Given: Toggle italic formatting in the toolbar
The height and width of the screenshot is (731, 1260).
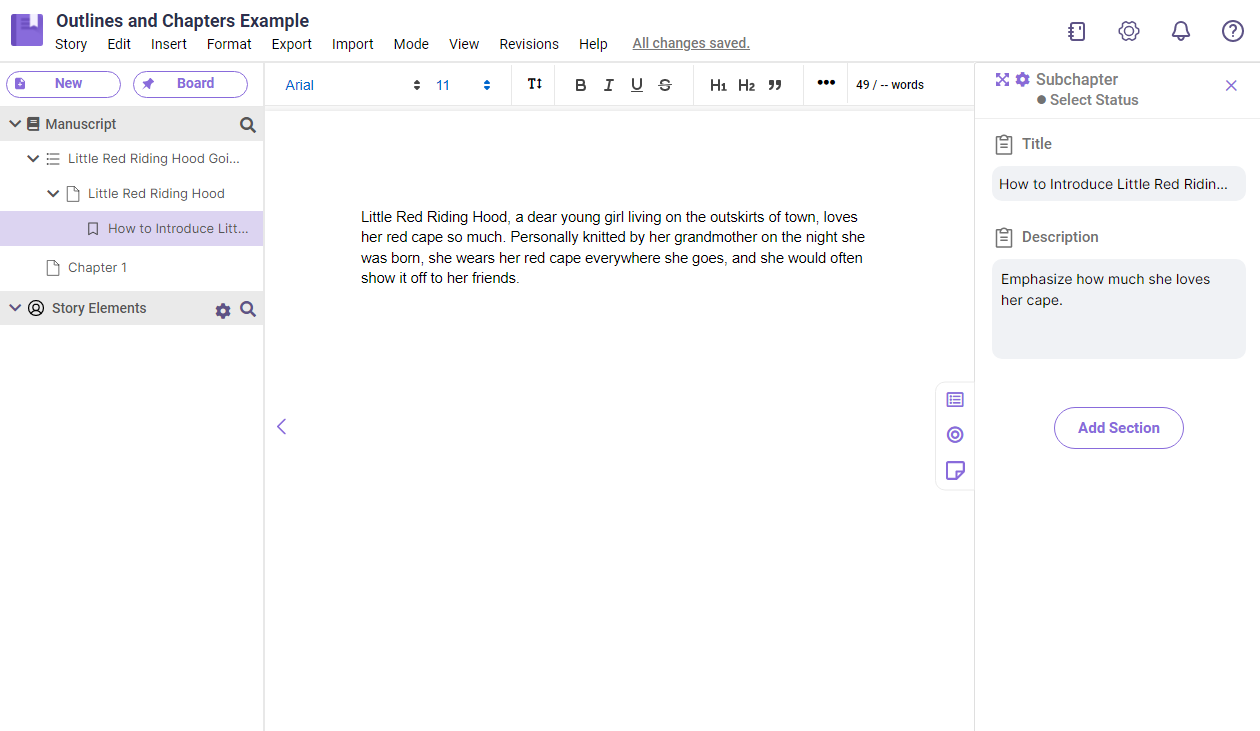Looking at the screenshot, I should pos(608,85).
